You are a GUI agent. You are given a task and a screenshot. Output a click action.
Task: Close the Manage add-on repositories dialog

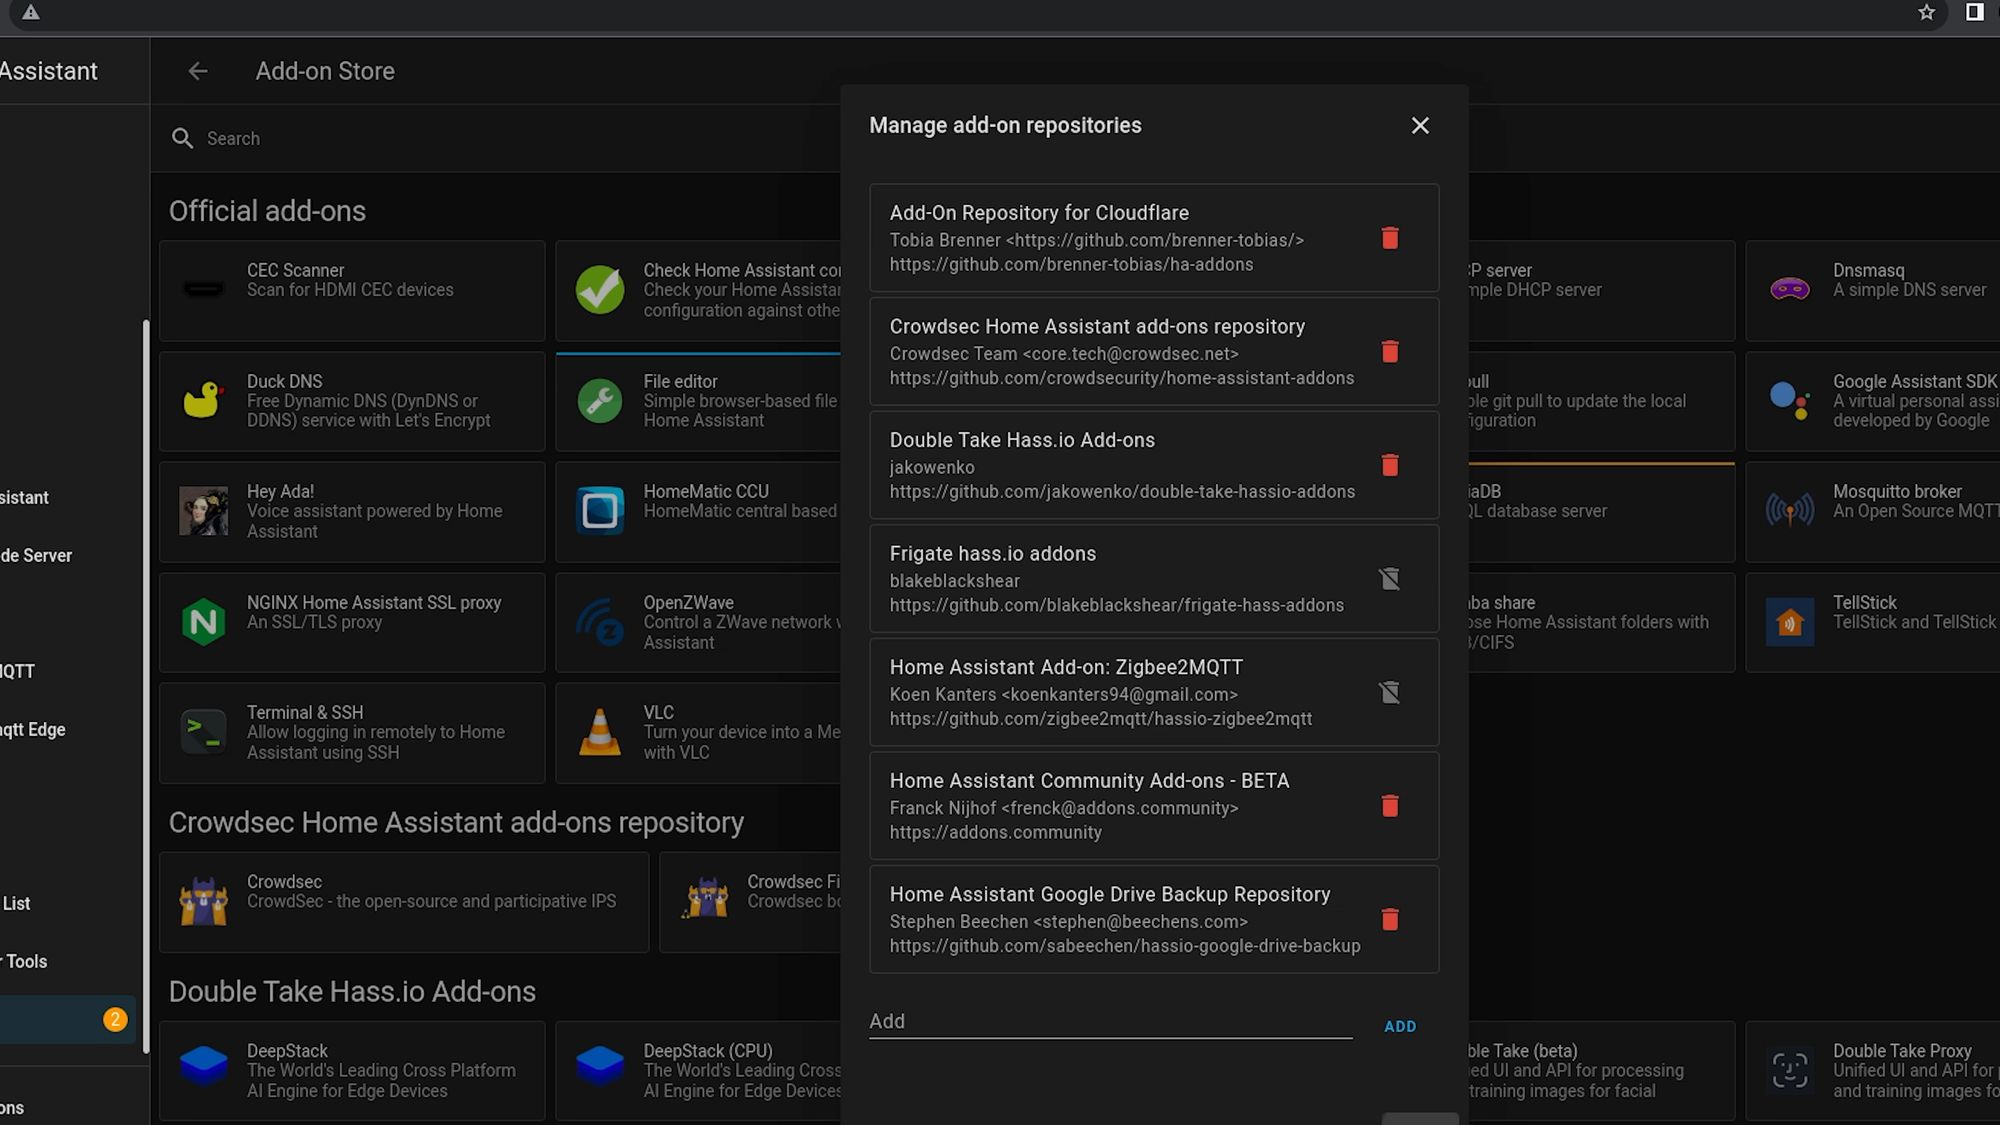click(x=1420, y=125)
